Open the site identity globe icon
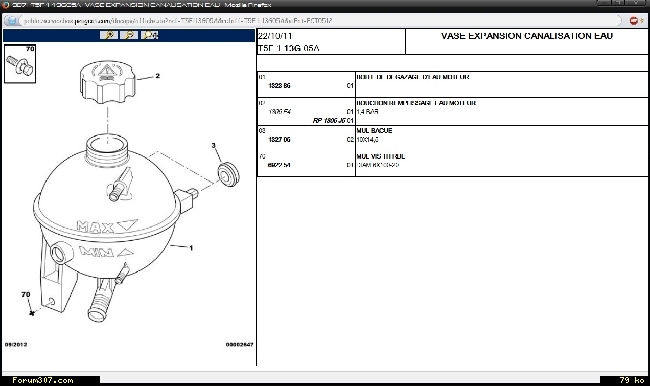This screenshot has height=386, width=650. point(12,20)
